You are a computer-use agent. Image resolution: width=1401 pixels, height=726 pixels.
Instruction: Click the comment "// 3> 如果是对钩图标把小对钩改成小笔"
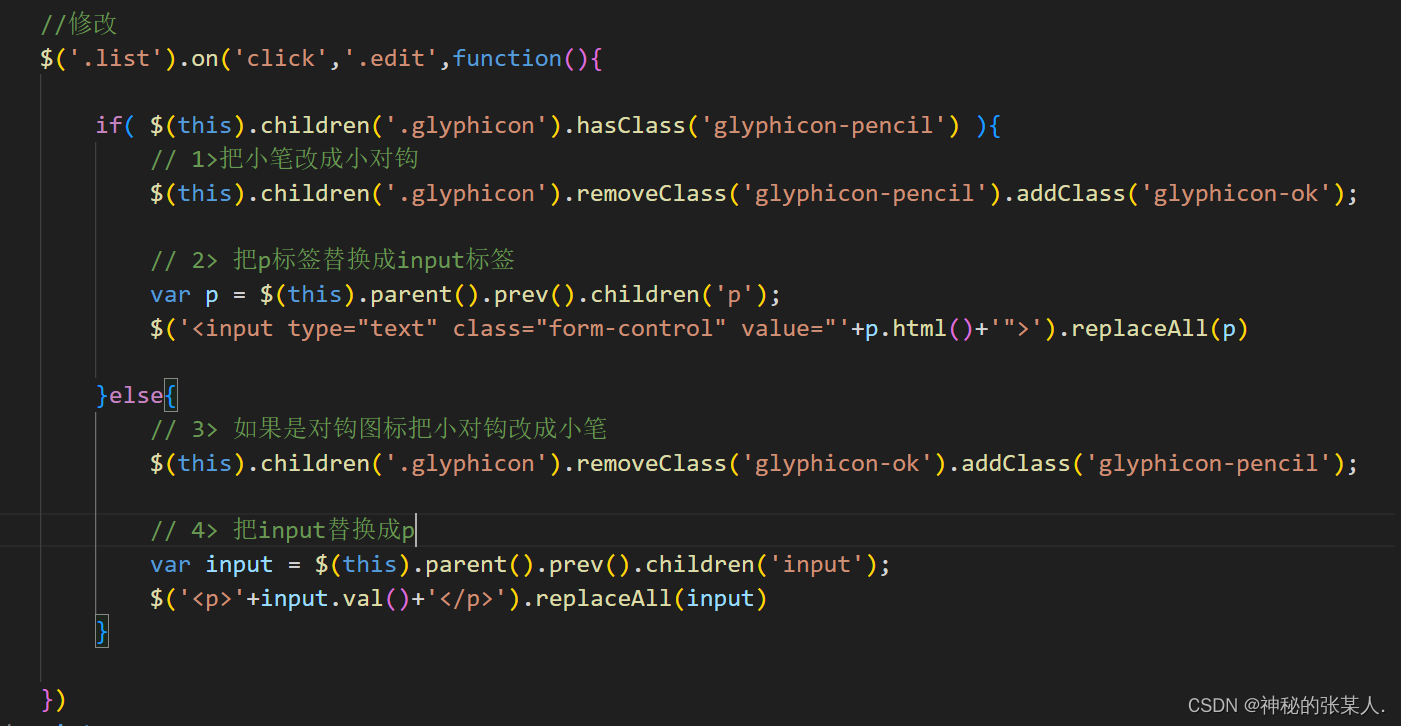[379, 430]
